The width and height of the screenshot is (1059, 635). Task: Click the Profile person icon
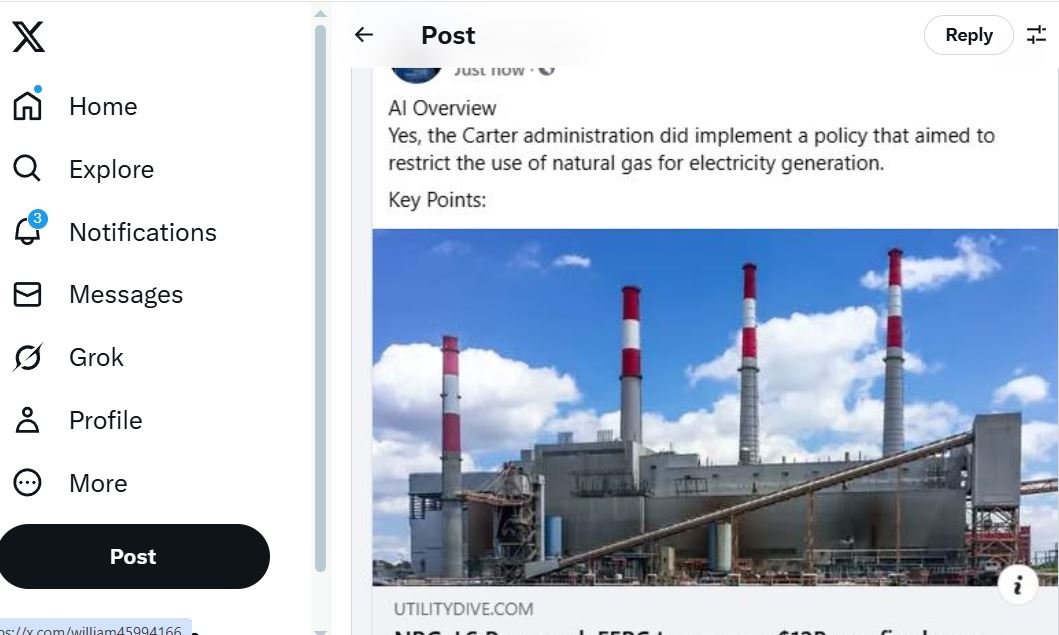coord(28,421)
